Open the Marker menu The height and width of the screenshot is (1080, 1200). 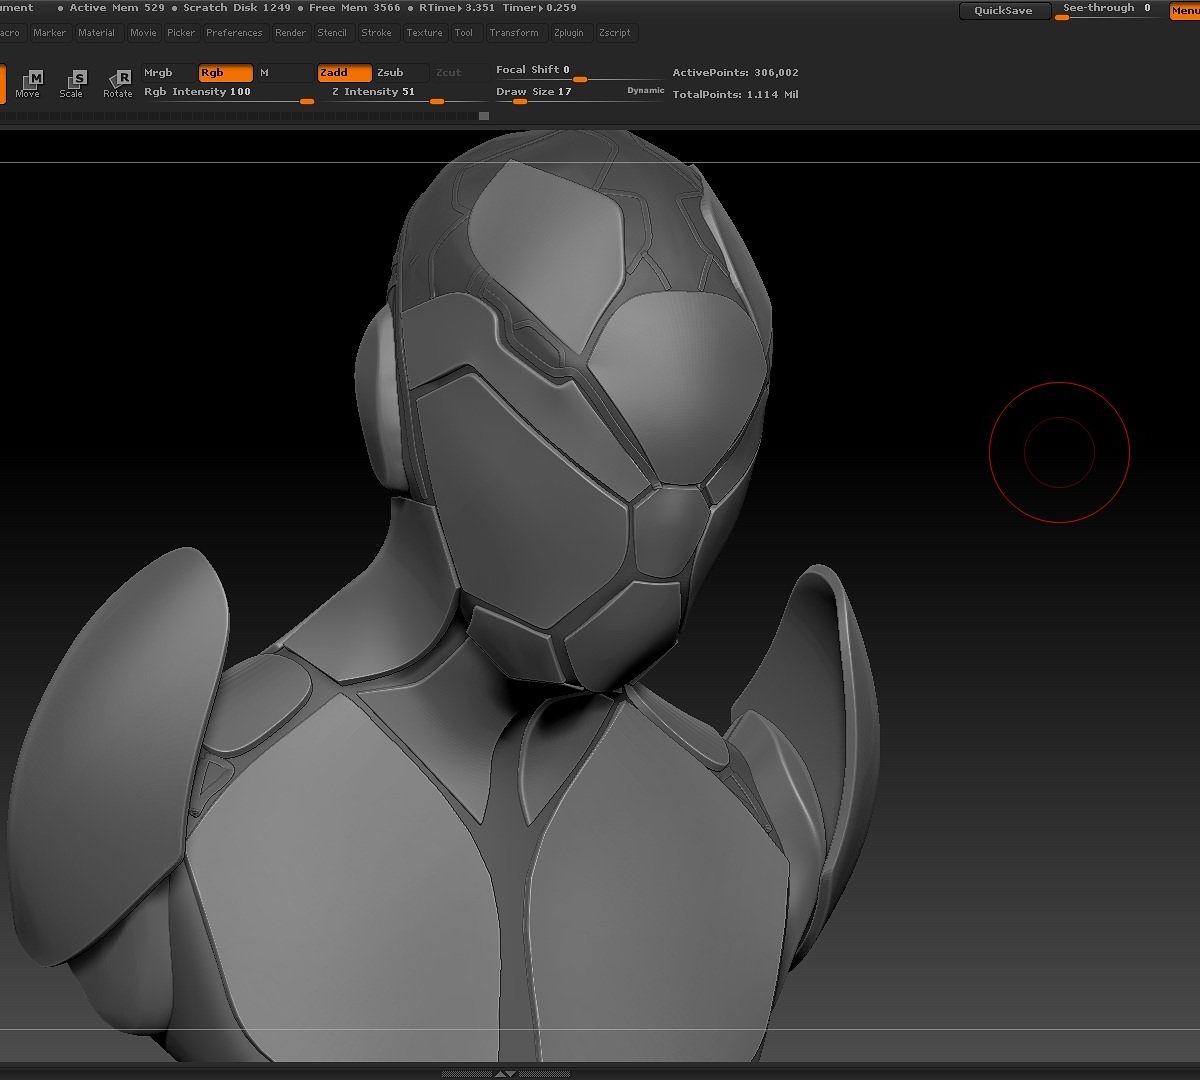[49, 33]
